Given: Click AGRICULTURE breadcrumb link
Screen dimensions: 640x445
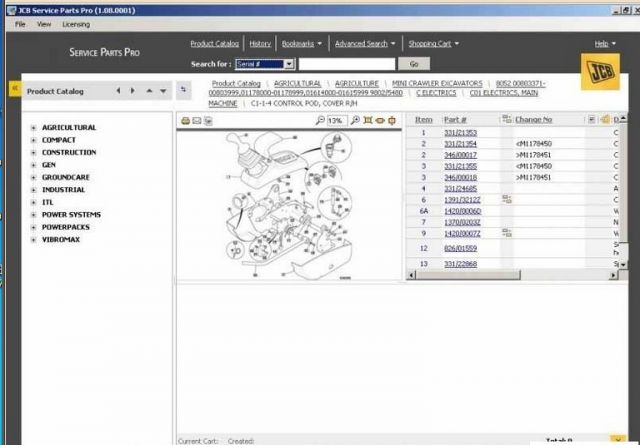Looking at the screenshot, I should pos(357,83).
